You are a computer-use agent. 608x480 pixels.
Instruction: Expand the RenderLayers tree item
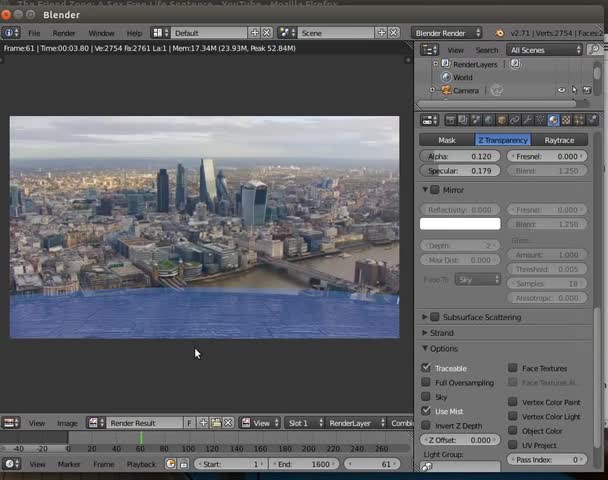[435, 64]
